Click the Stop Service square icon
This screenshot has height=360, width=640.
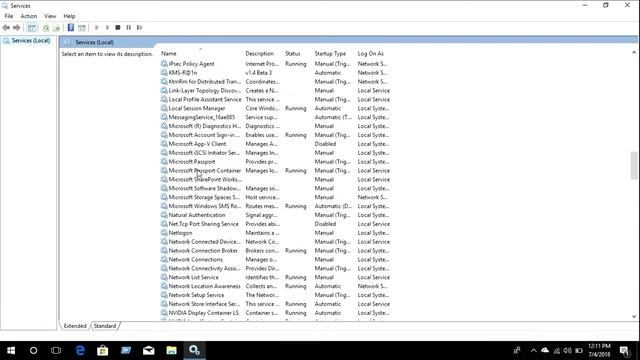(118, 28)
